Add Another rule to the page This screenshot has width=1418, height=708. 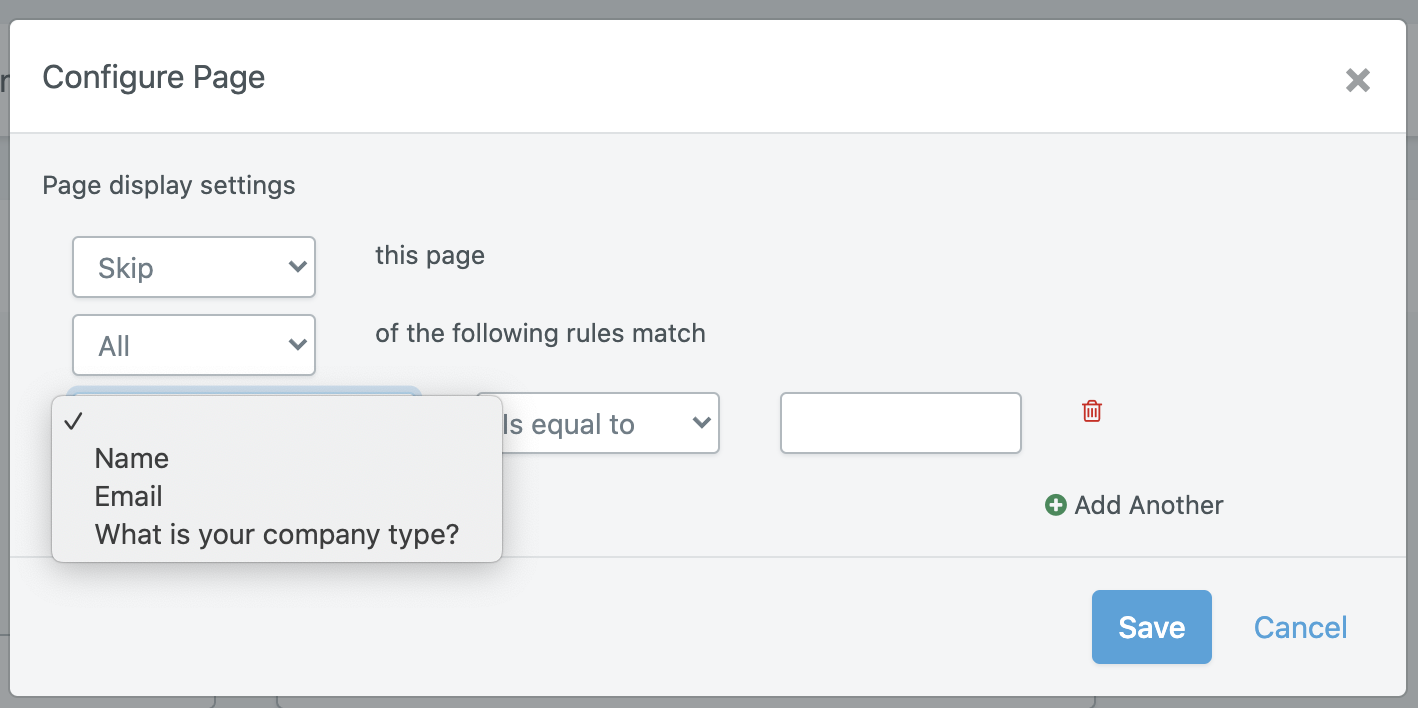click(x=1148, y=505)
